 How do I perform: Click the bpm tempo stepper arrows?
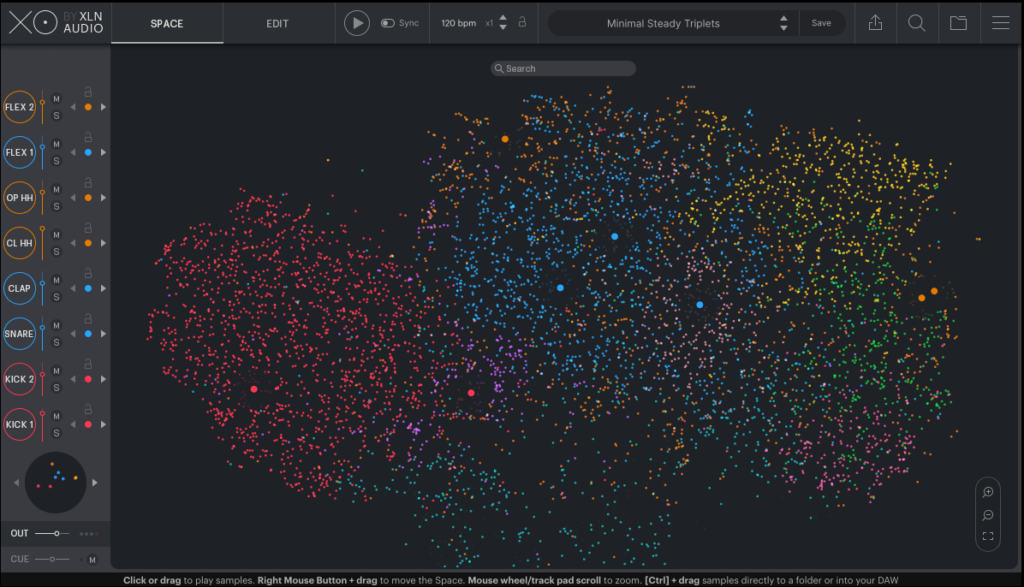pos(503,23)
